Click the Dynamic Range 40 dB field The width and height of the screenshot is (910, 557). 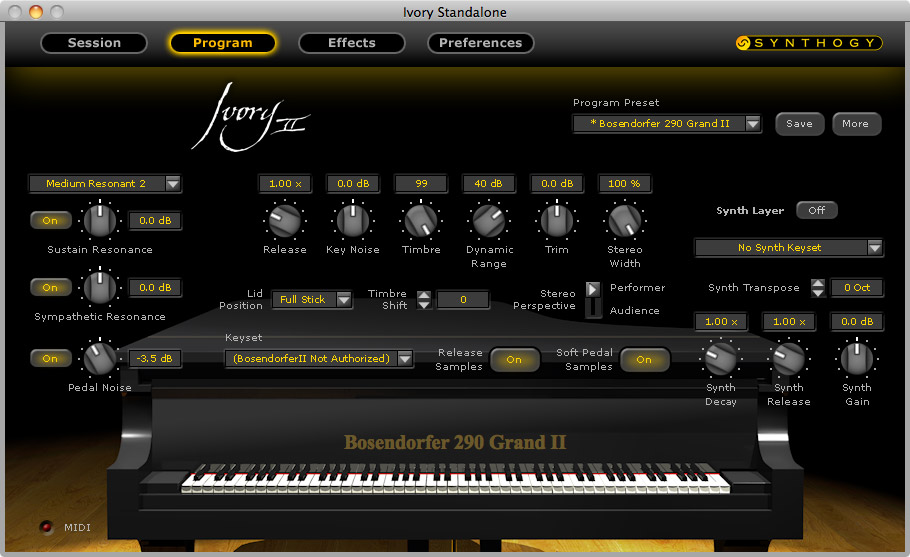click(x=489, y=183)
